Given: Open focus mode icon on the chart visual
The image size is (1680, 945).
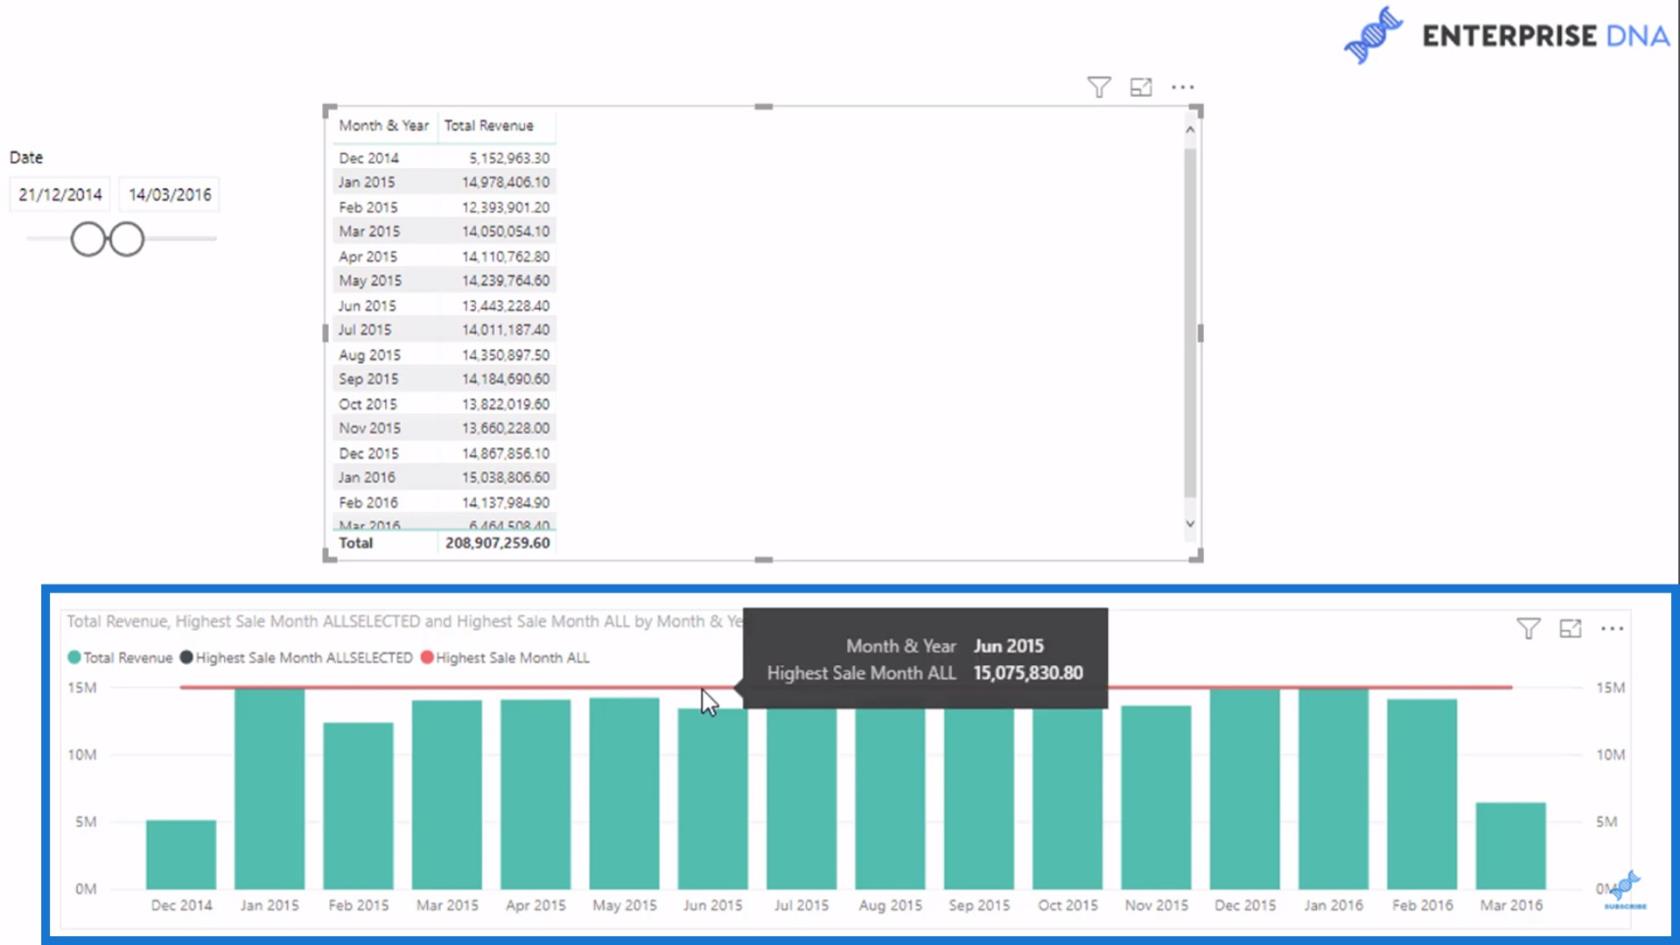Looking at the screenshot, I should (1570, 629).
